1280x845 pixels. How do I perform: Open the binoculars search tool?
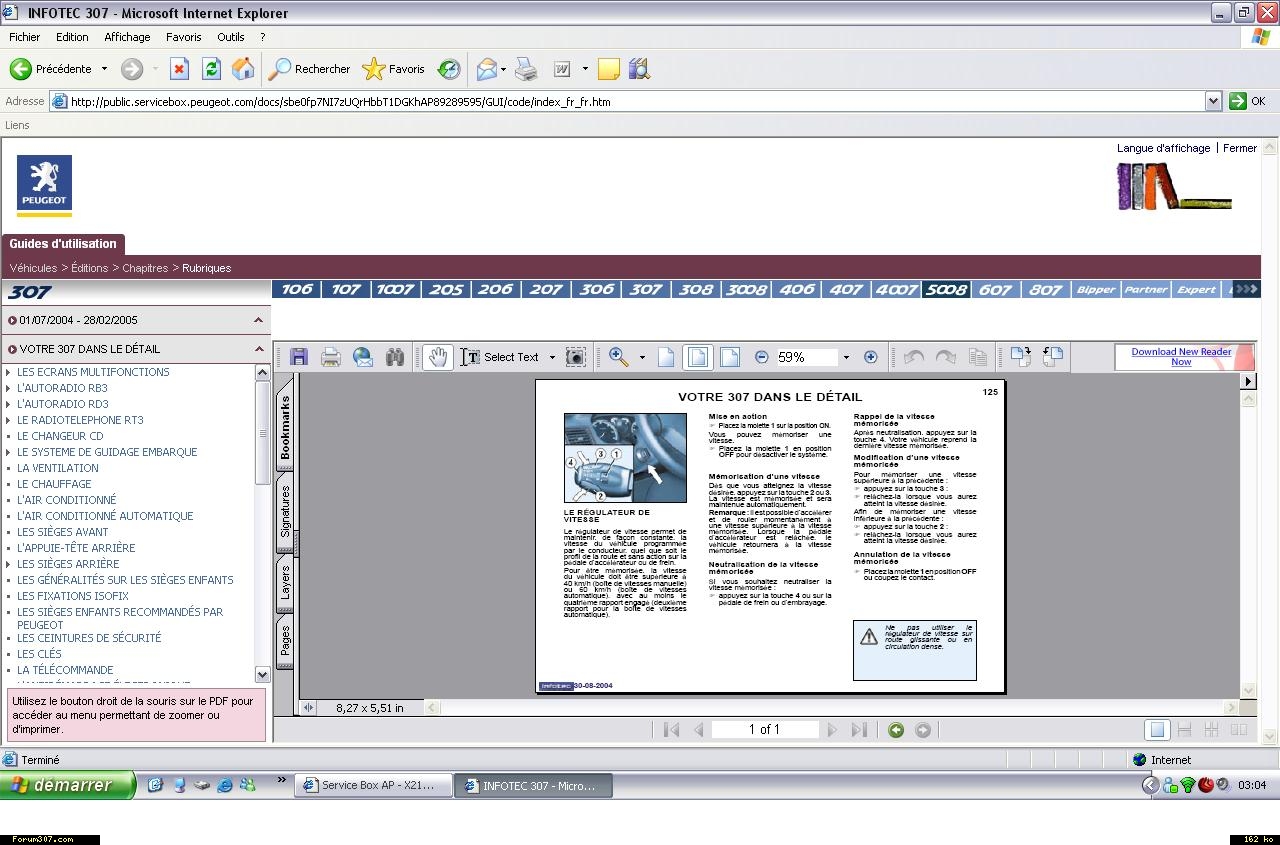pyautogui.click(x=395, y=357)
